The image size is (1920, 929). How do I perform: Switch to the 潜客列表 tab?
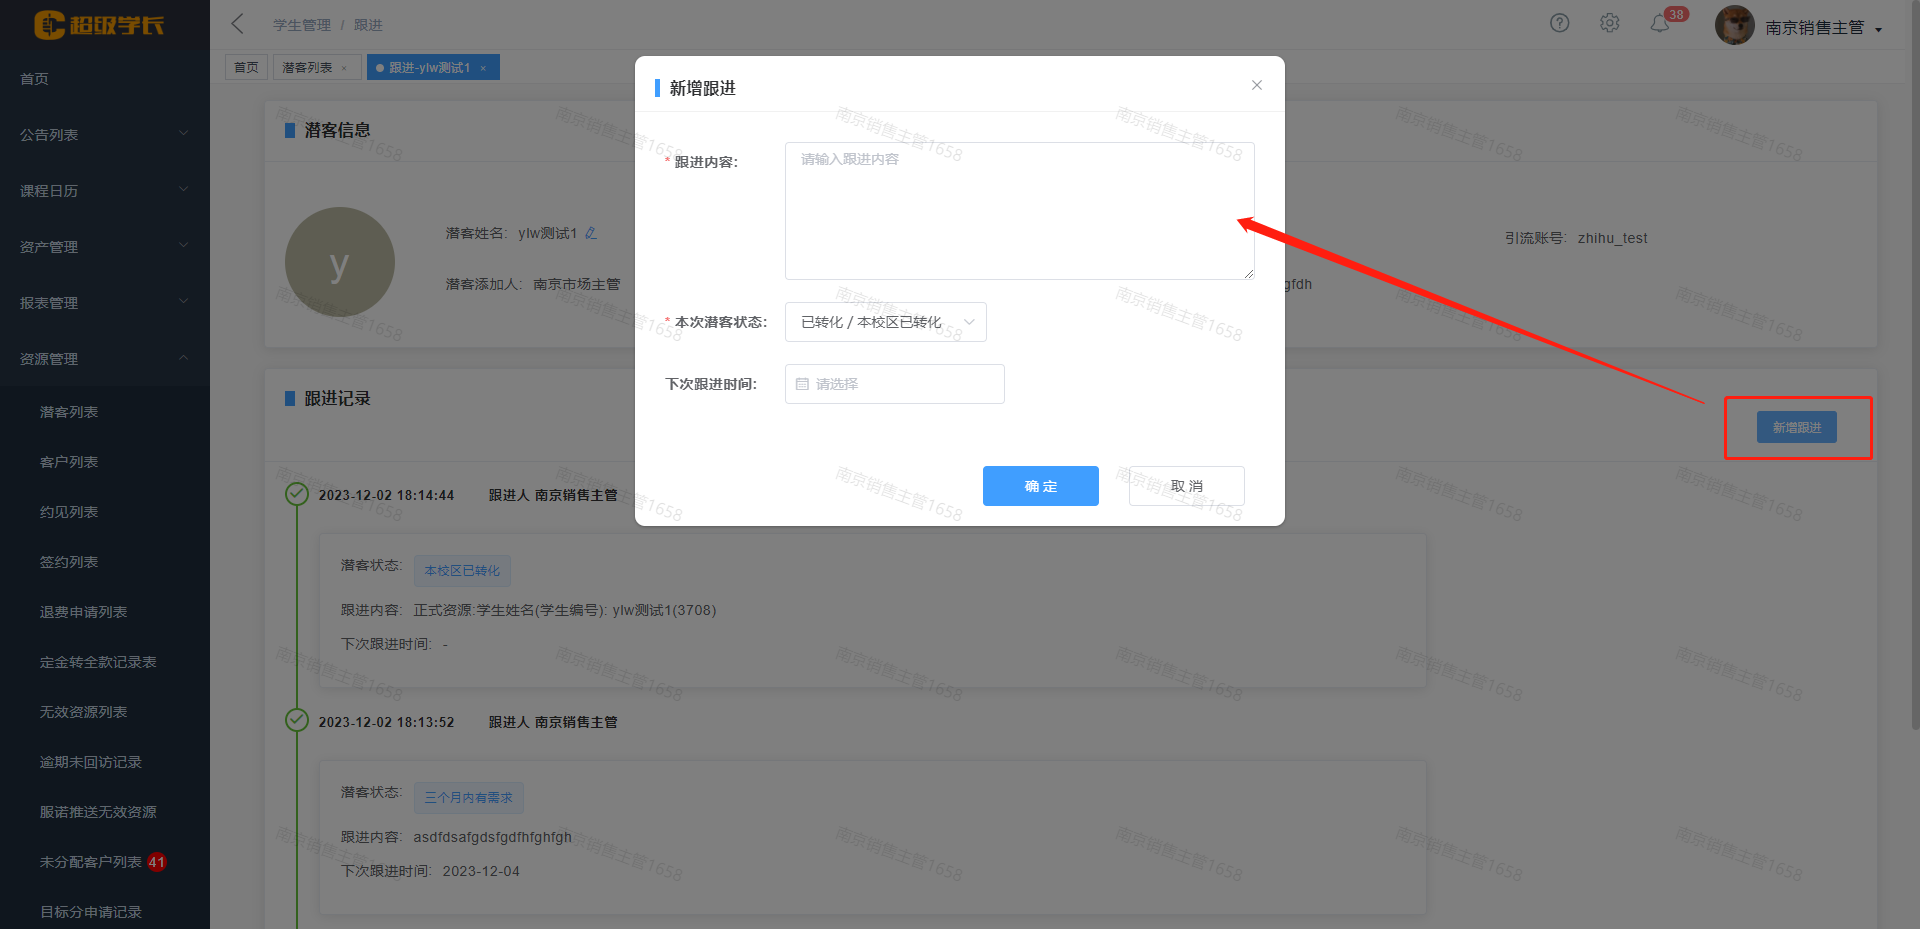pos(307,68)
